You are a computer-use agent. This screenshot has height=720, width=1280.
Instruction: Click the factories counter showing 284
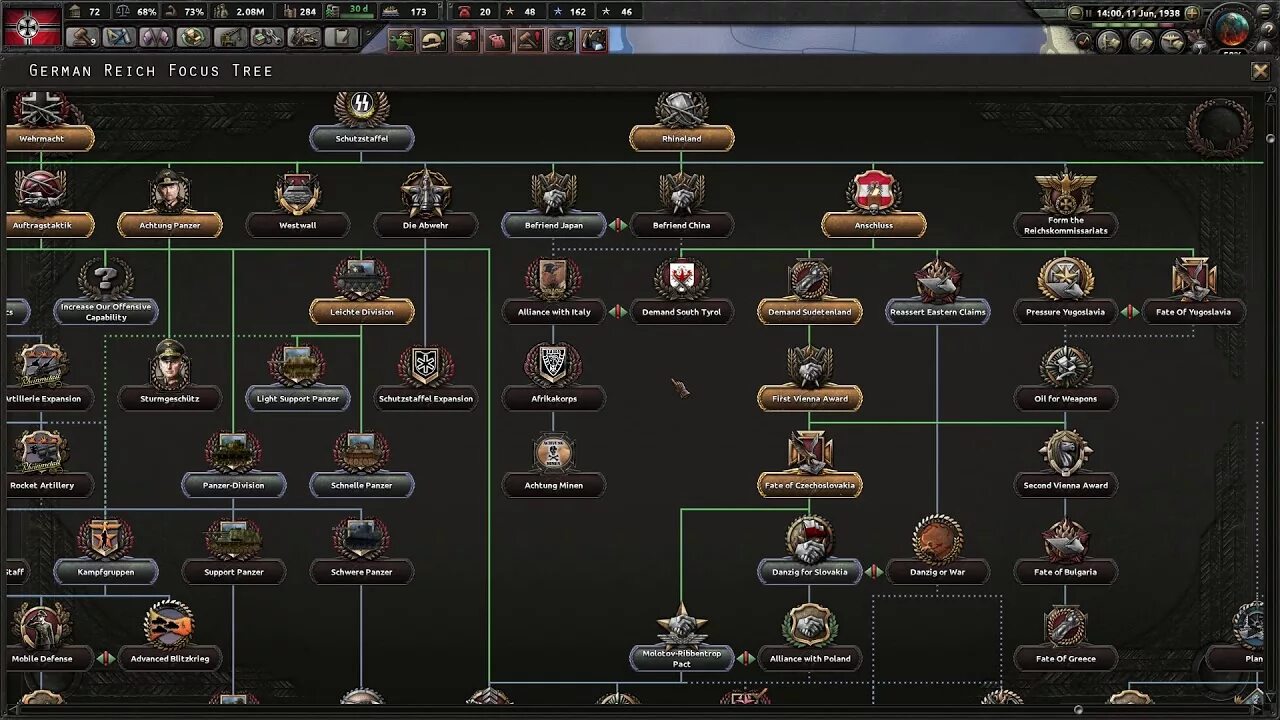(299, 12)
